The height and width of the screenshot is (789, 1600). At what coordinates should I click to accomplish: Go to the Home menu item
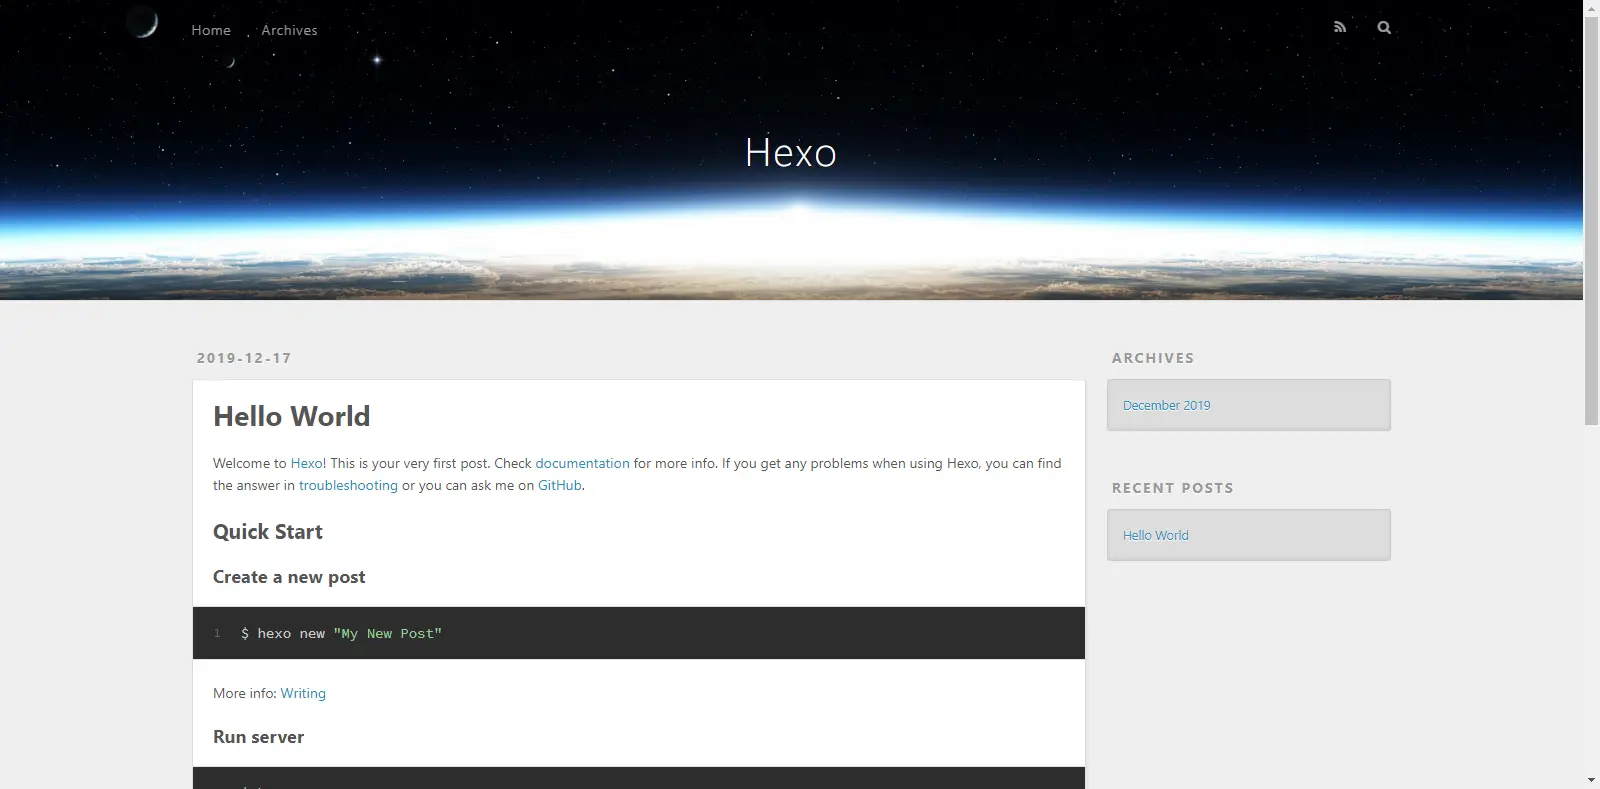(211, 30)
